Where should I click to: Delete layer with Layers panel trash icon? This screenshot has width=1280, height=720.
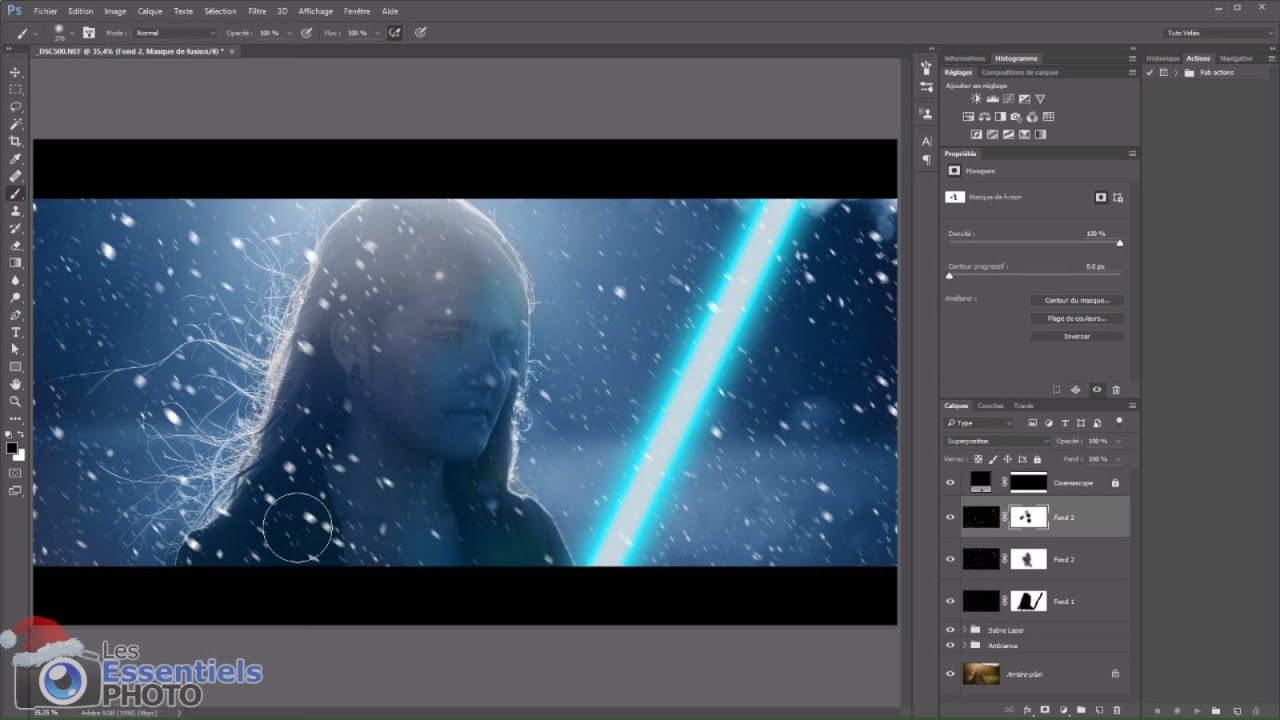(x=1117, y=710)
